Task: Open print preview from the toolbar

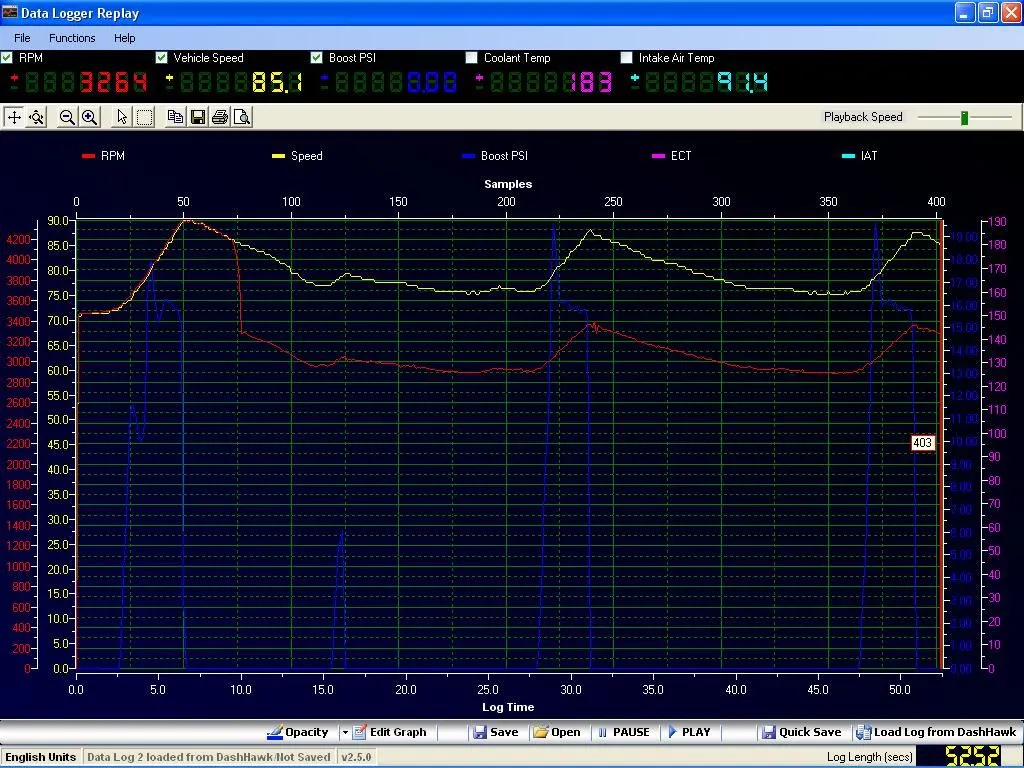Action: click(x=241, y=117)
